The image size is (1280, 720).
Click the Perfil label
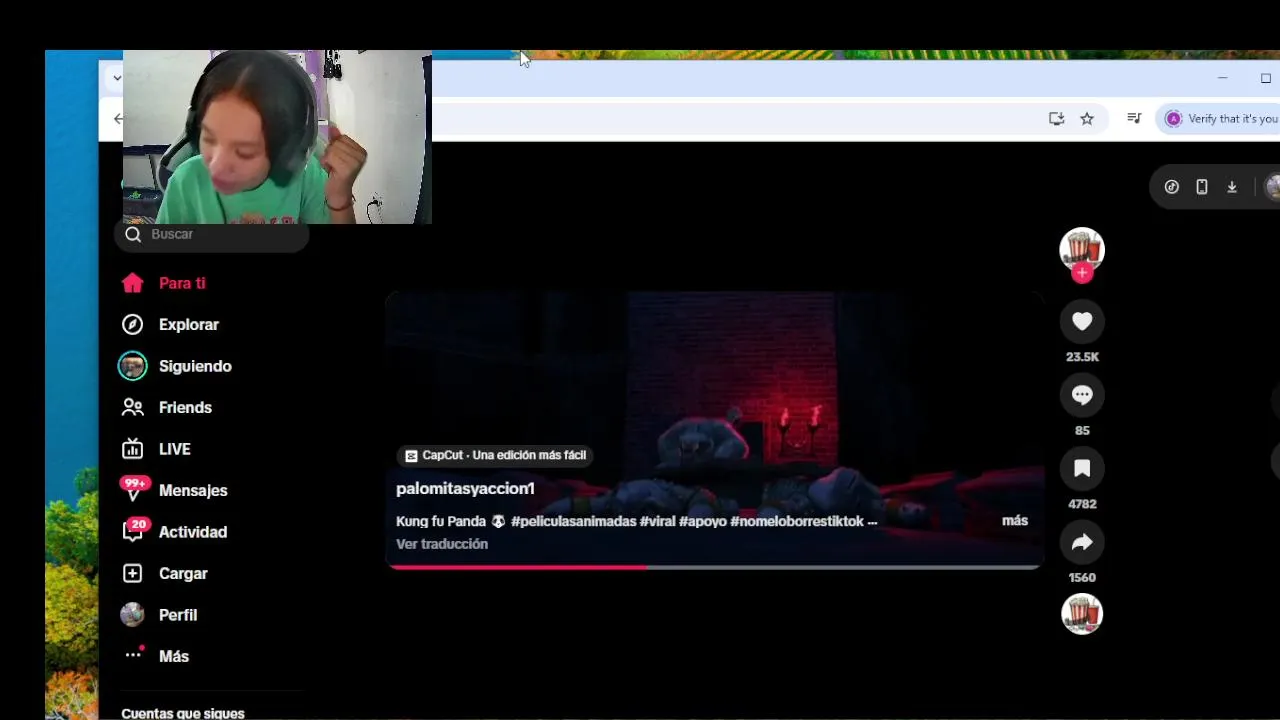point(178,615)
